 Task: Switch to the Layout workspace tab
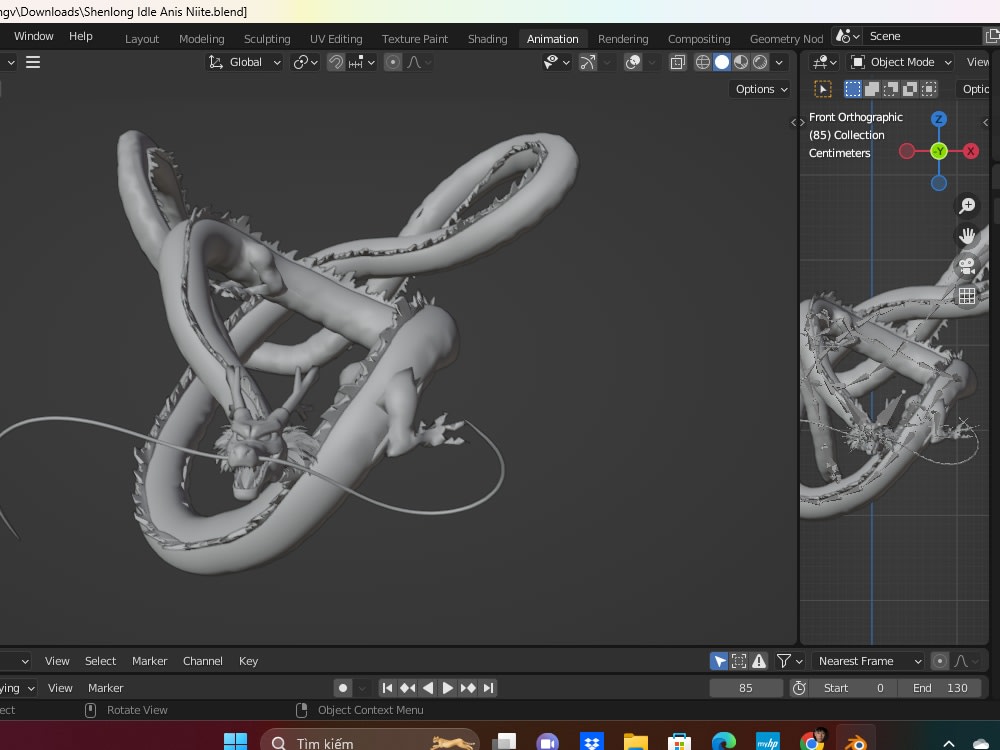142,39
